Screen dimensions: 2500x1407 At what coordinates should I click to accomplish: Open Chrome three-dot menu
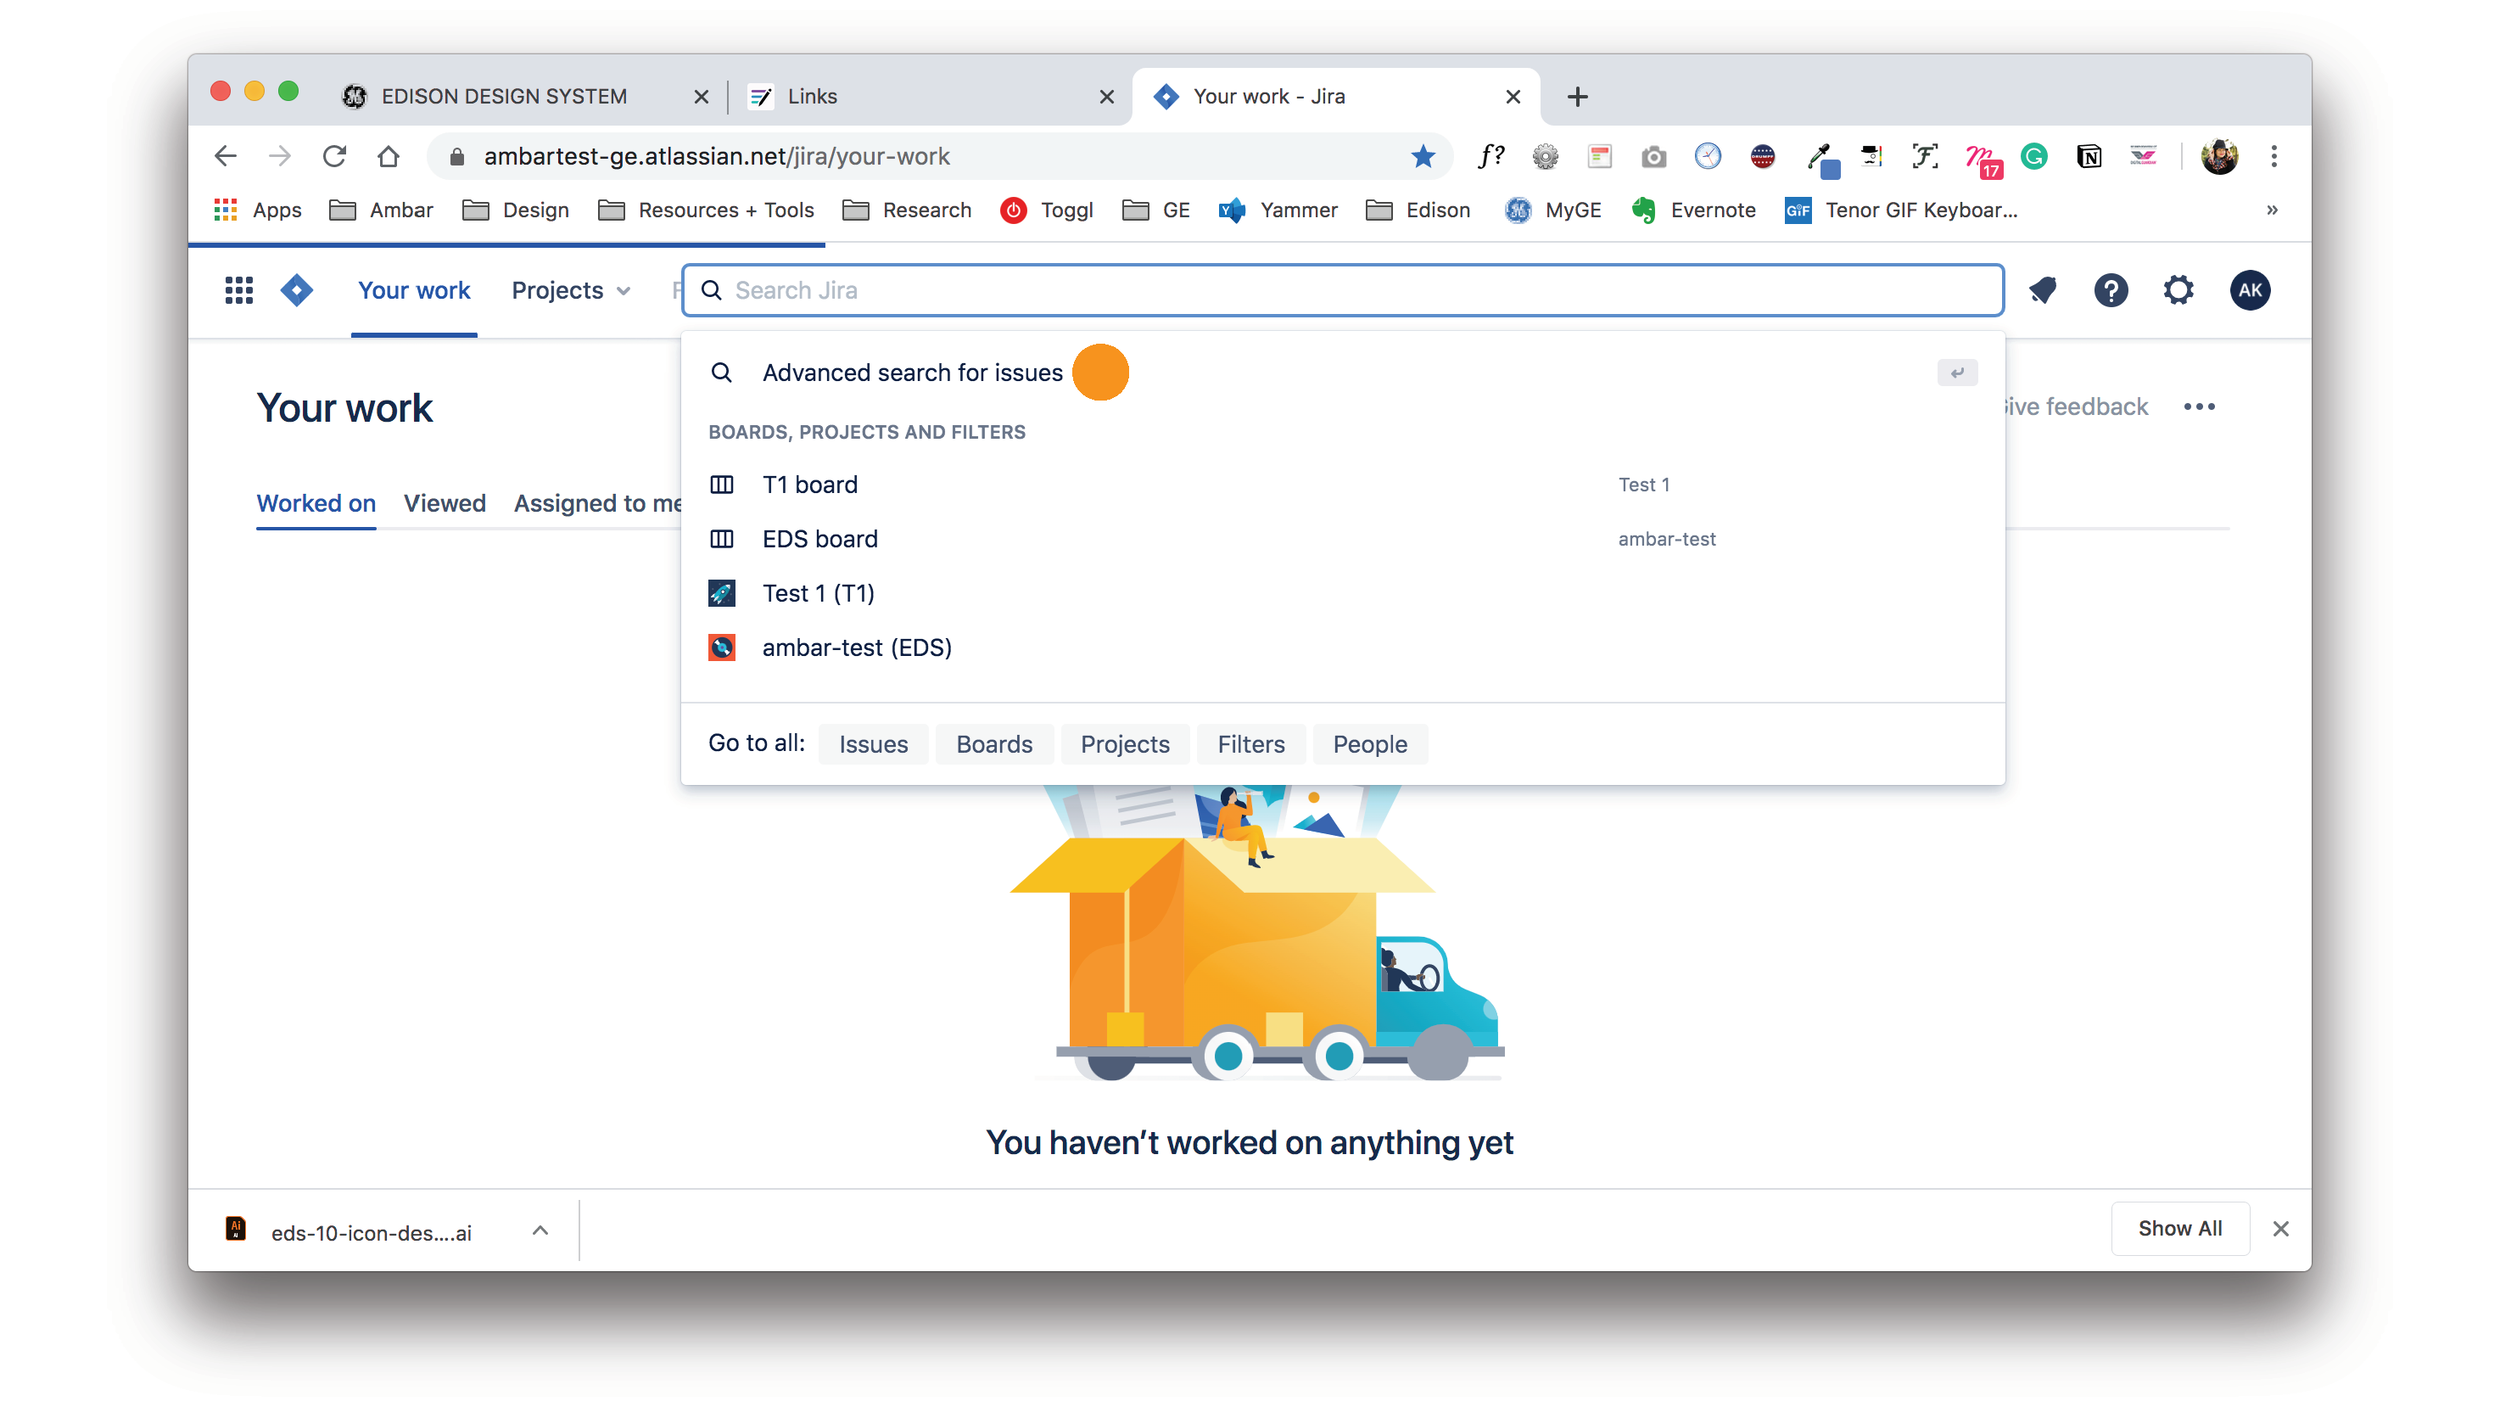(2273, 156)
